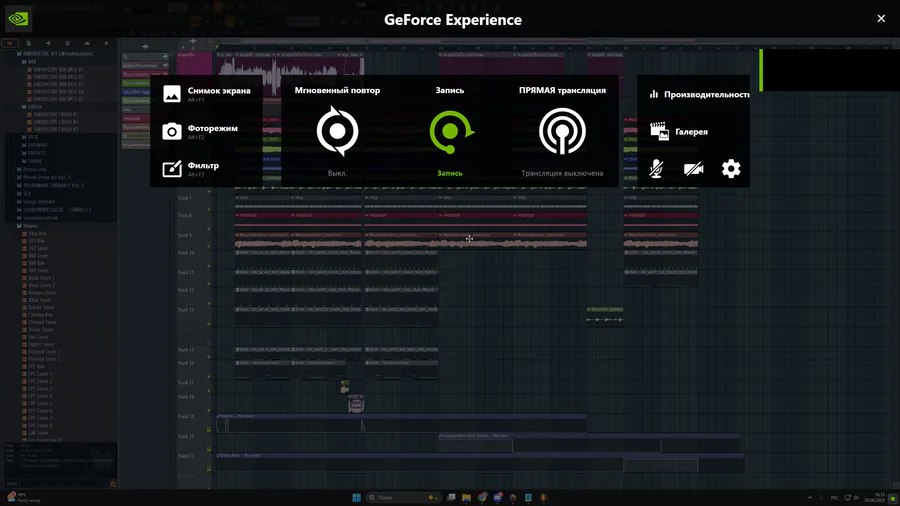This screenshot has height=506, width=900.
Task: Open the ПРЯМАЯ трансляция broadcast menu
Action: click(x=562, y=131)
